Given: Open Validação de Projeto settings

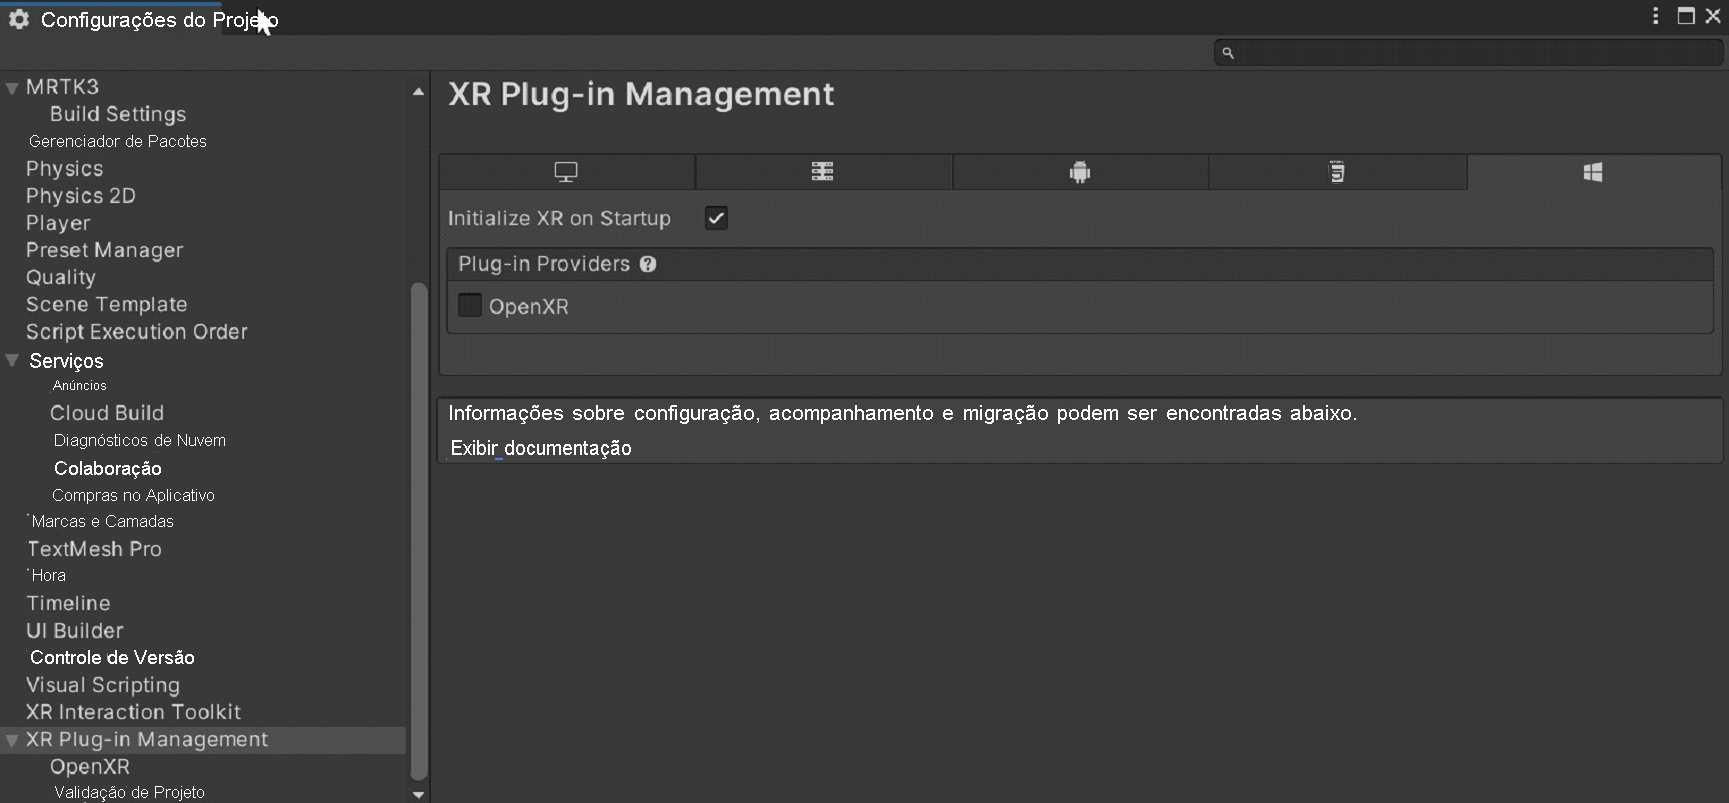Looking at the screenshot, I should tap(129, 792).
